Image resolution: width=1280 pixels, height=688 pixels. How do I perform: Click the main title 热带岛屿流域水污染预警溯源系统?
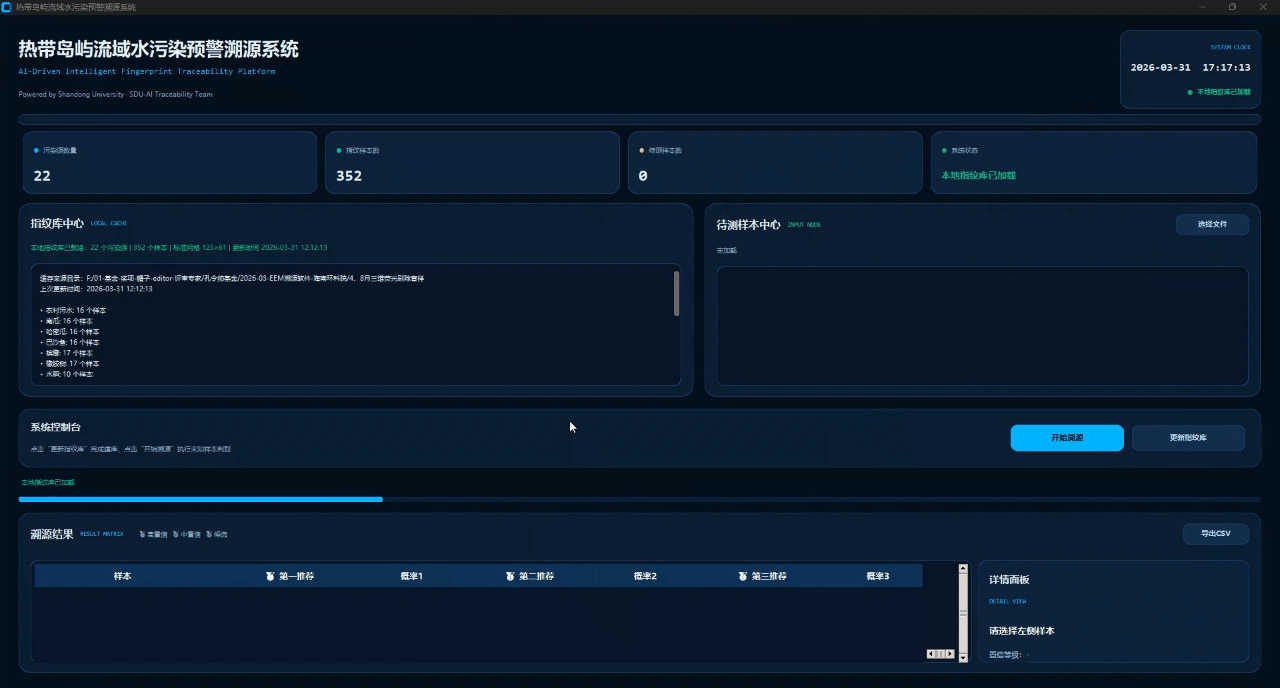click(158, 49)
